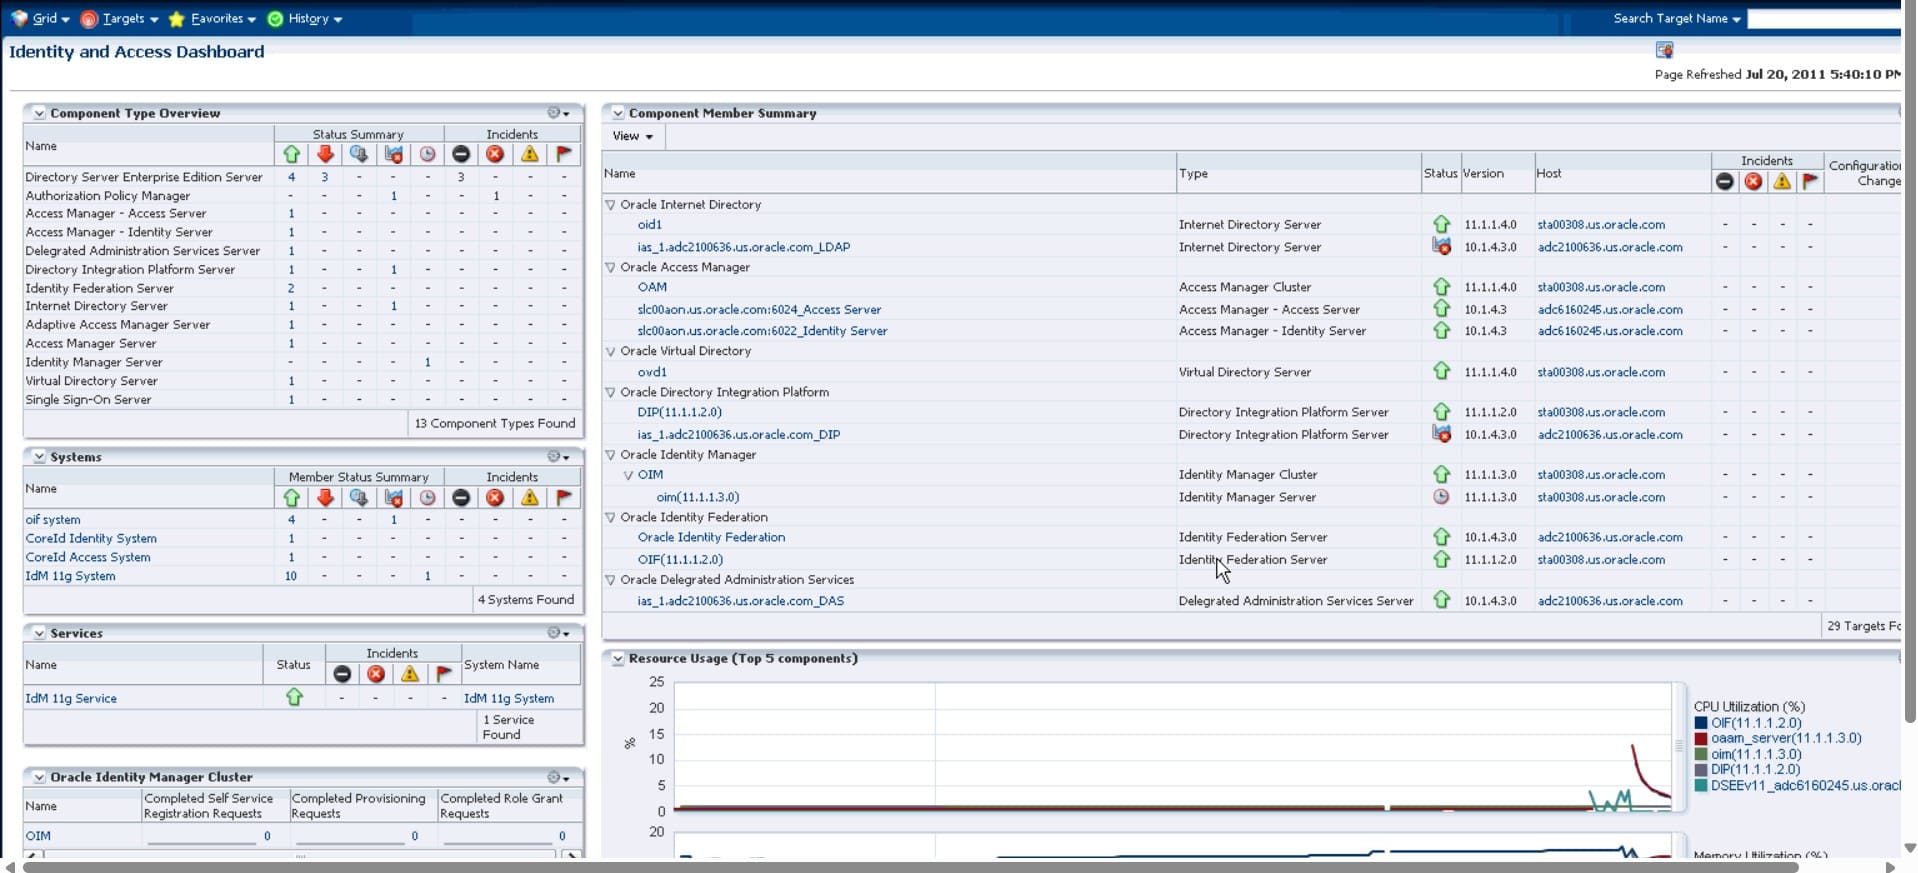1918x873 pixels.
Task: Open the Services panel gear options
Action: click(x=557, y=633)
